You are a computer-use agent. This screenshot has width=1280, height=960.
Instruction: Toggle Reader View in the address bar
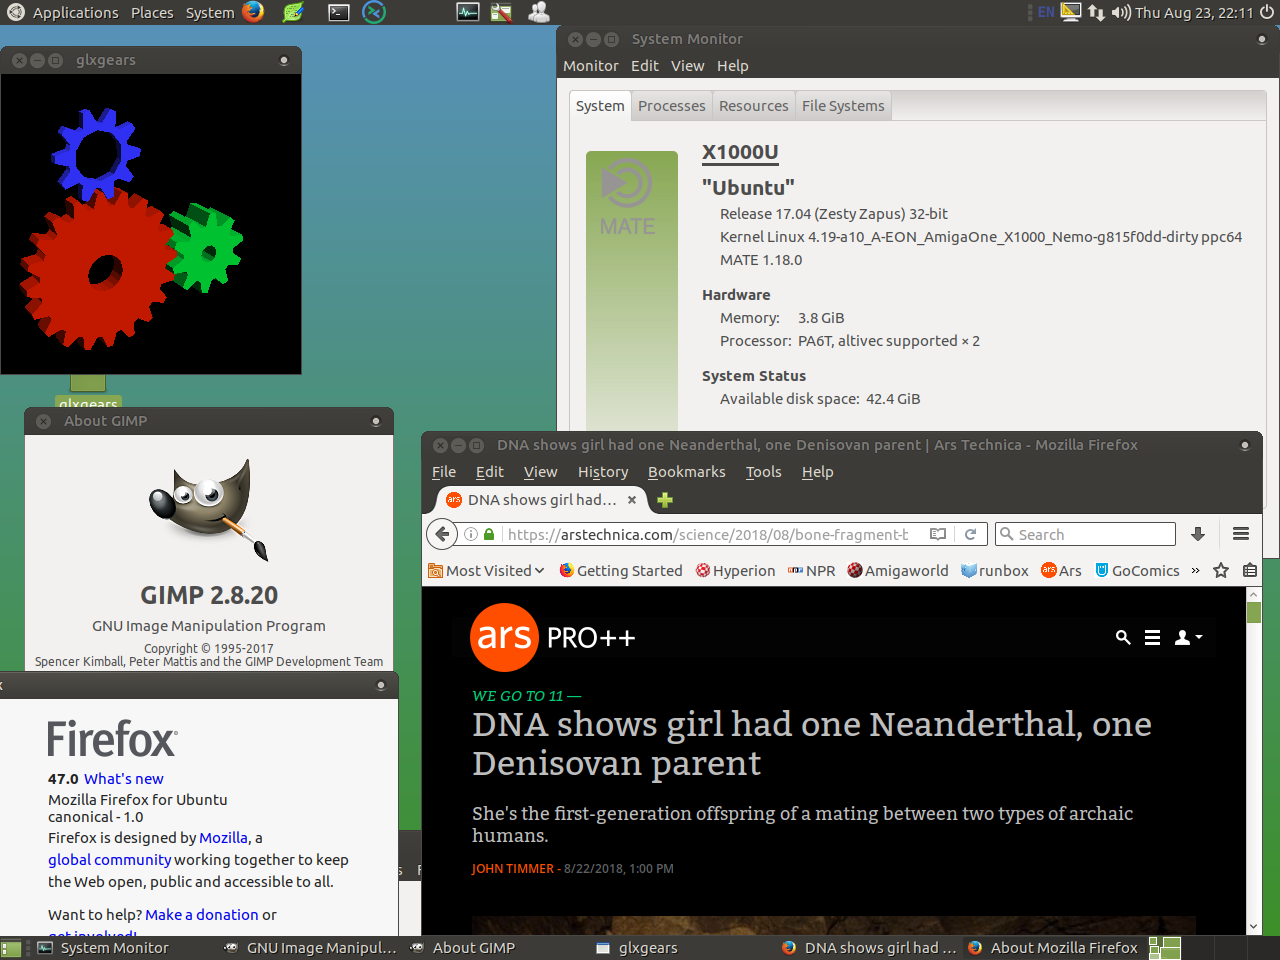[x=938, y=534]
